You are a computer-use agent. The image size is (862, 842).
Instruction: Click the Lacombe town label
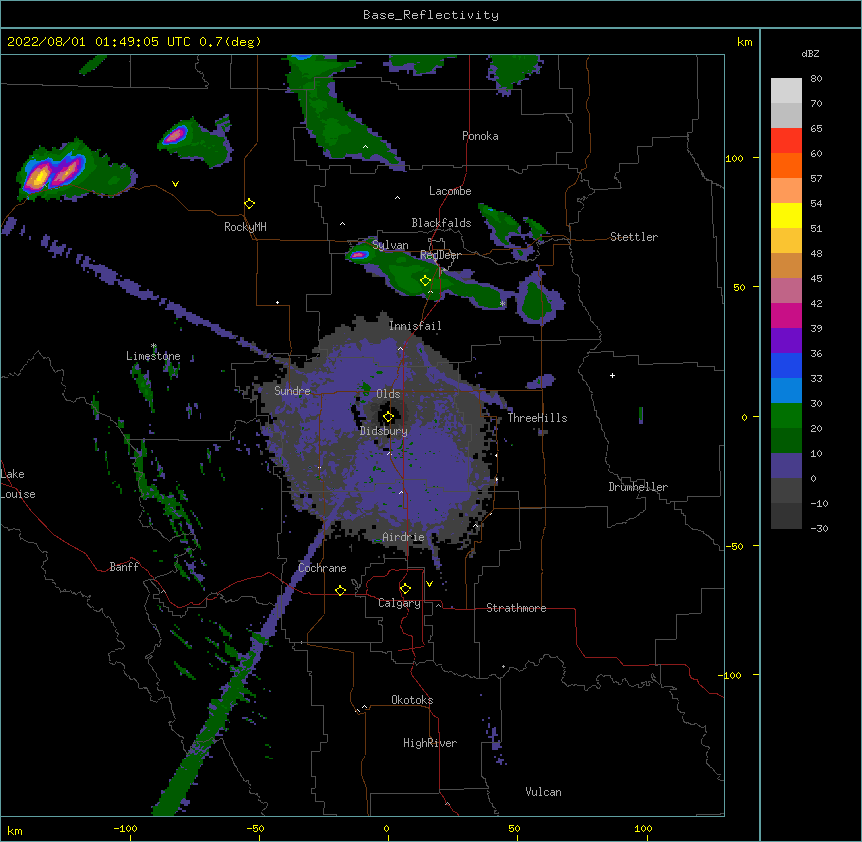450,191
